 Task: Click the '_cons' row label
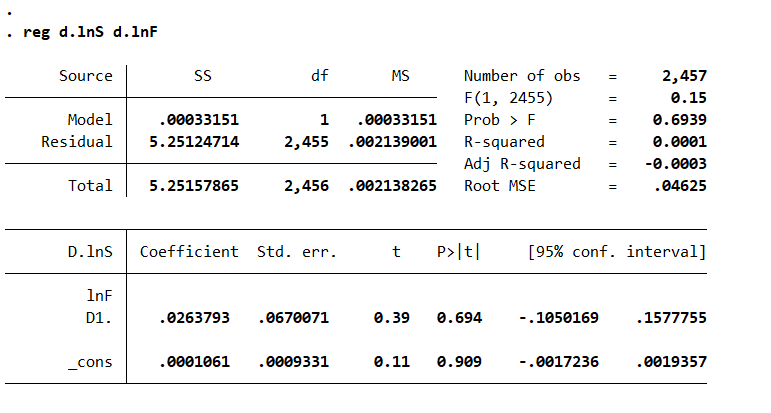click(x=90, y=362)
